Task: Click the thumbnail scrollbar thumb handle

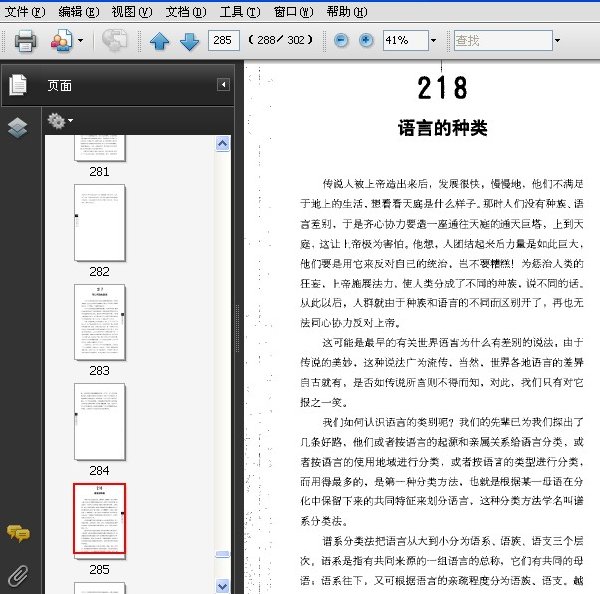Action: [x=222, y=554]
